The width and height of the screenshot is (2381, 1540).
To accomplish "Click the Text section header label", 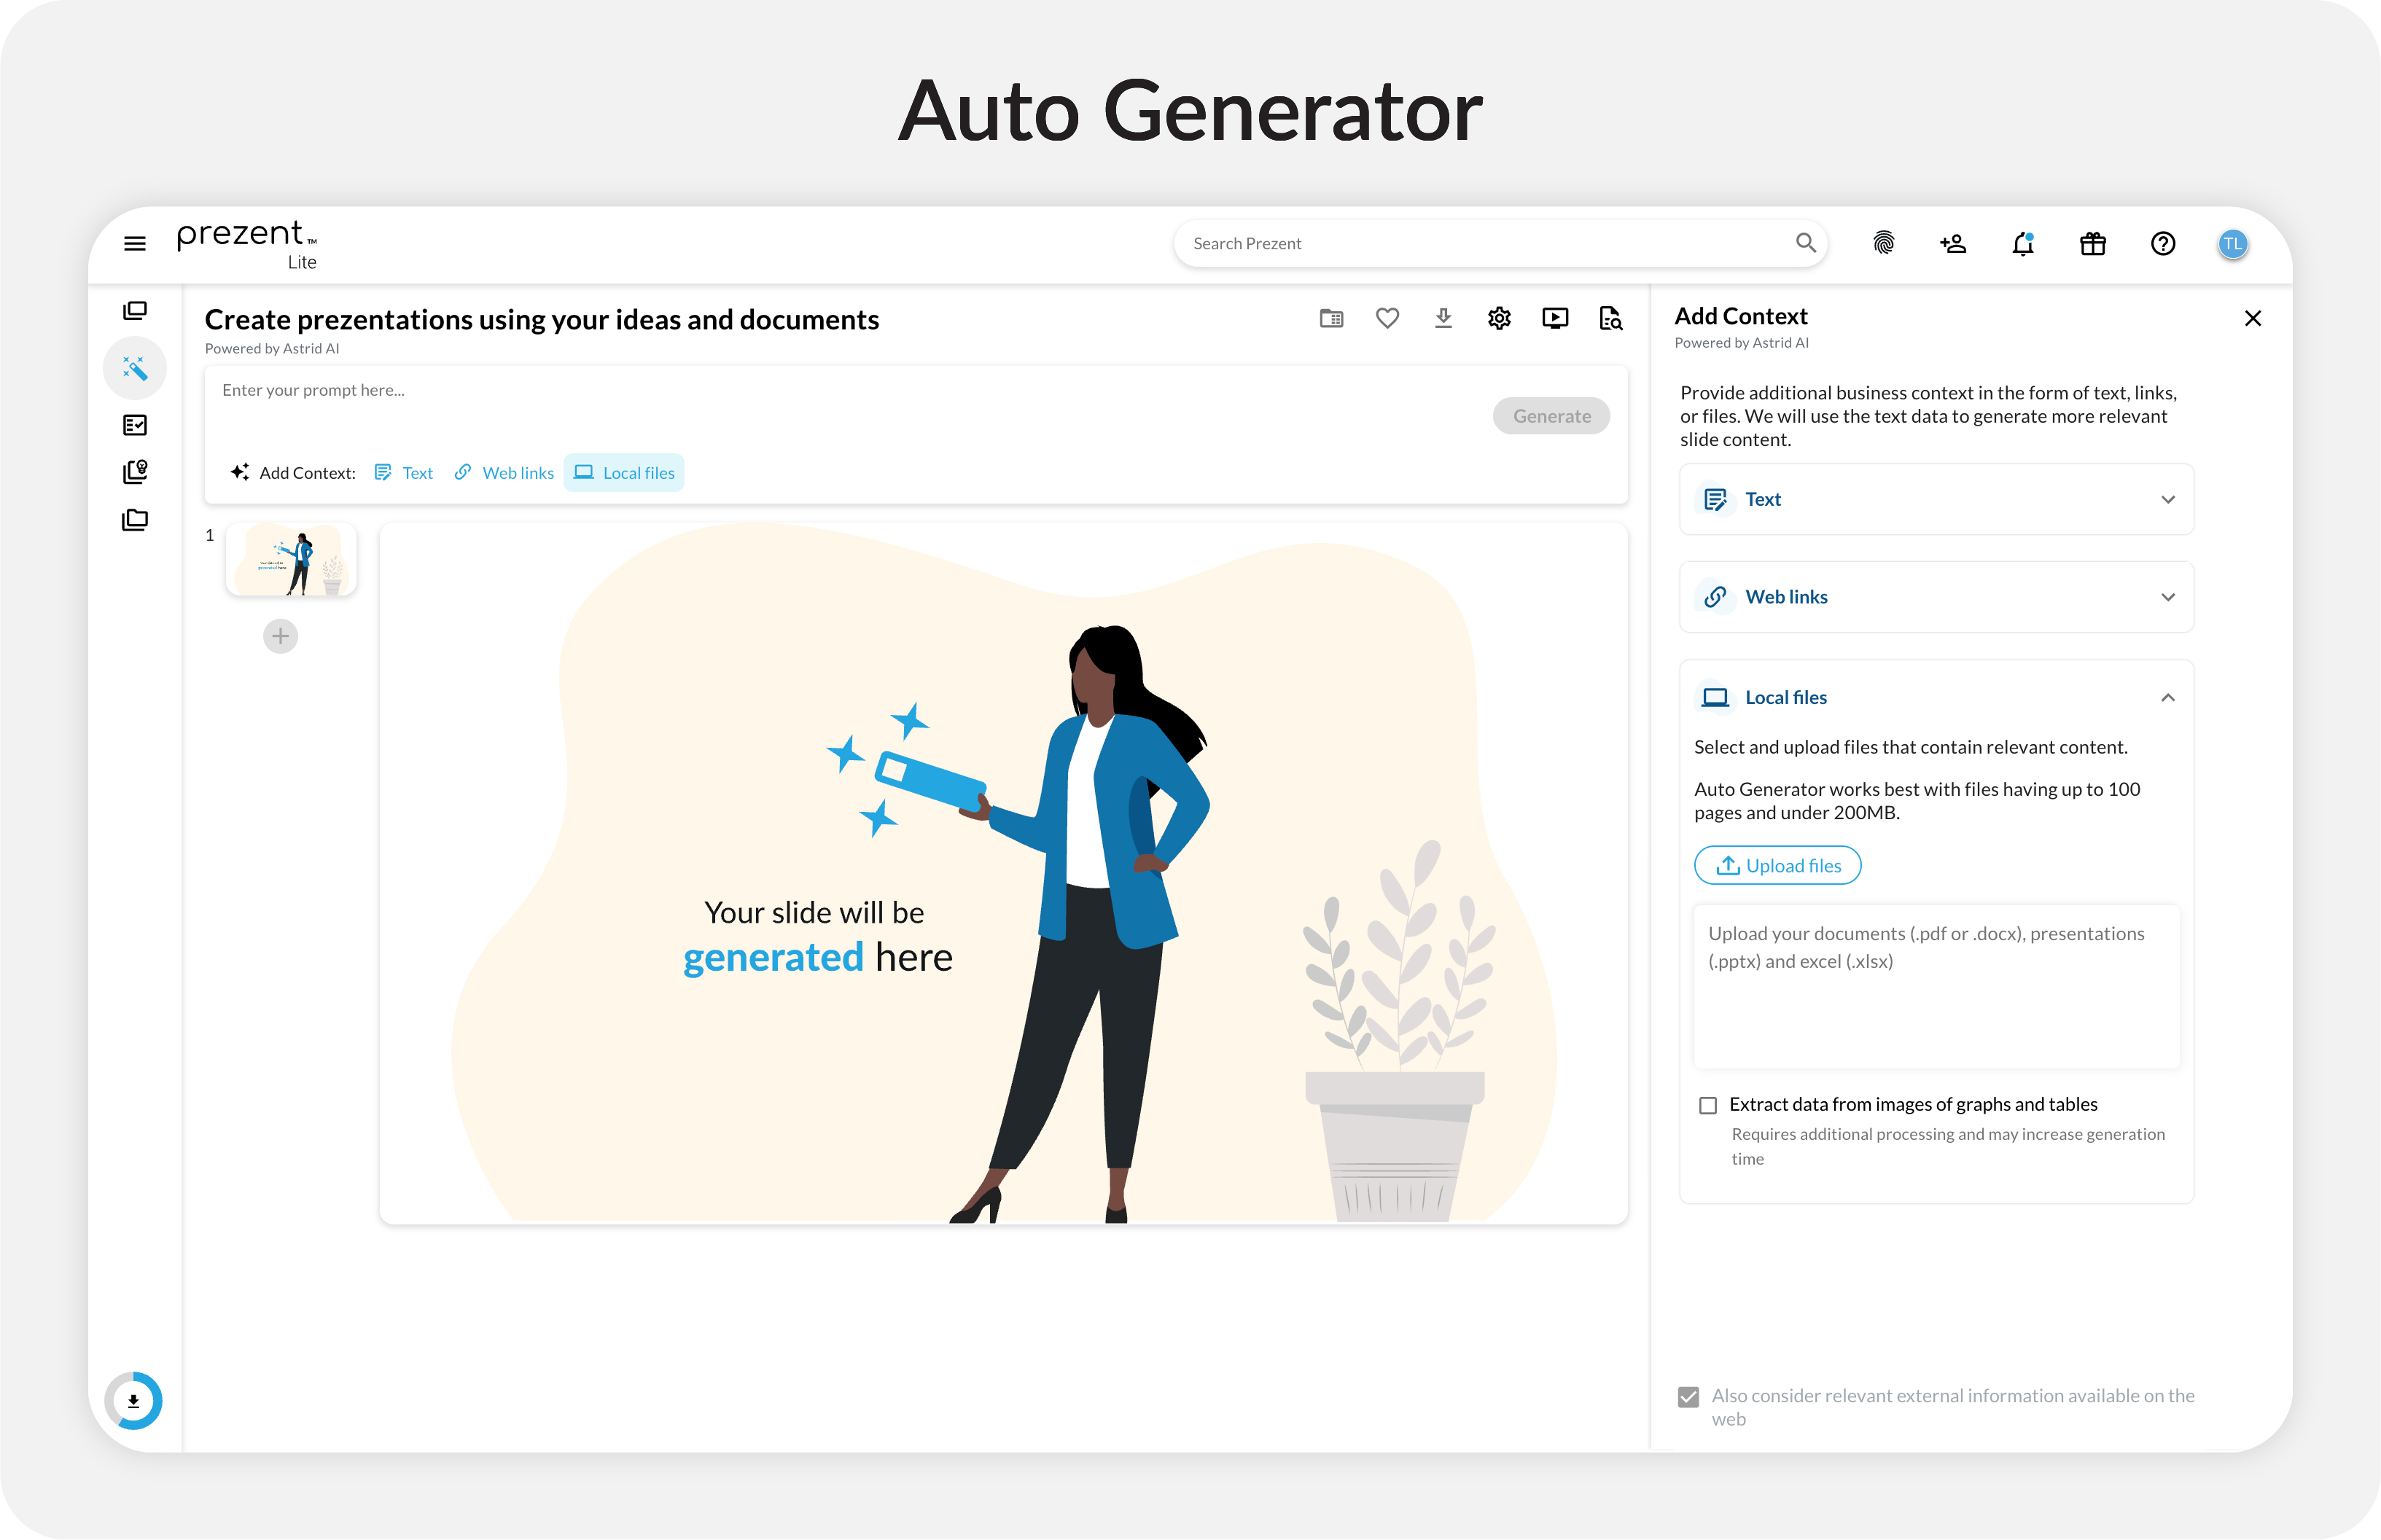I will coord(1763,499).
